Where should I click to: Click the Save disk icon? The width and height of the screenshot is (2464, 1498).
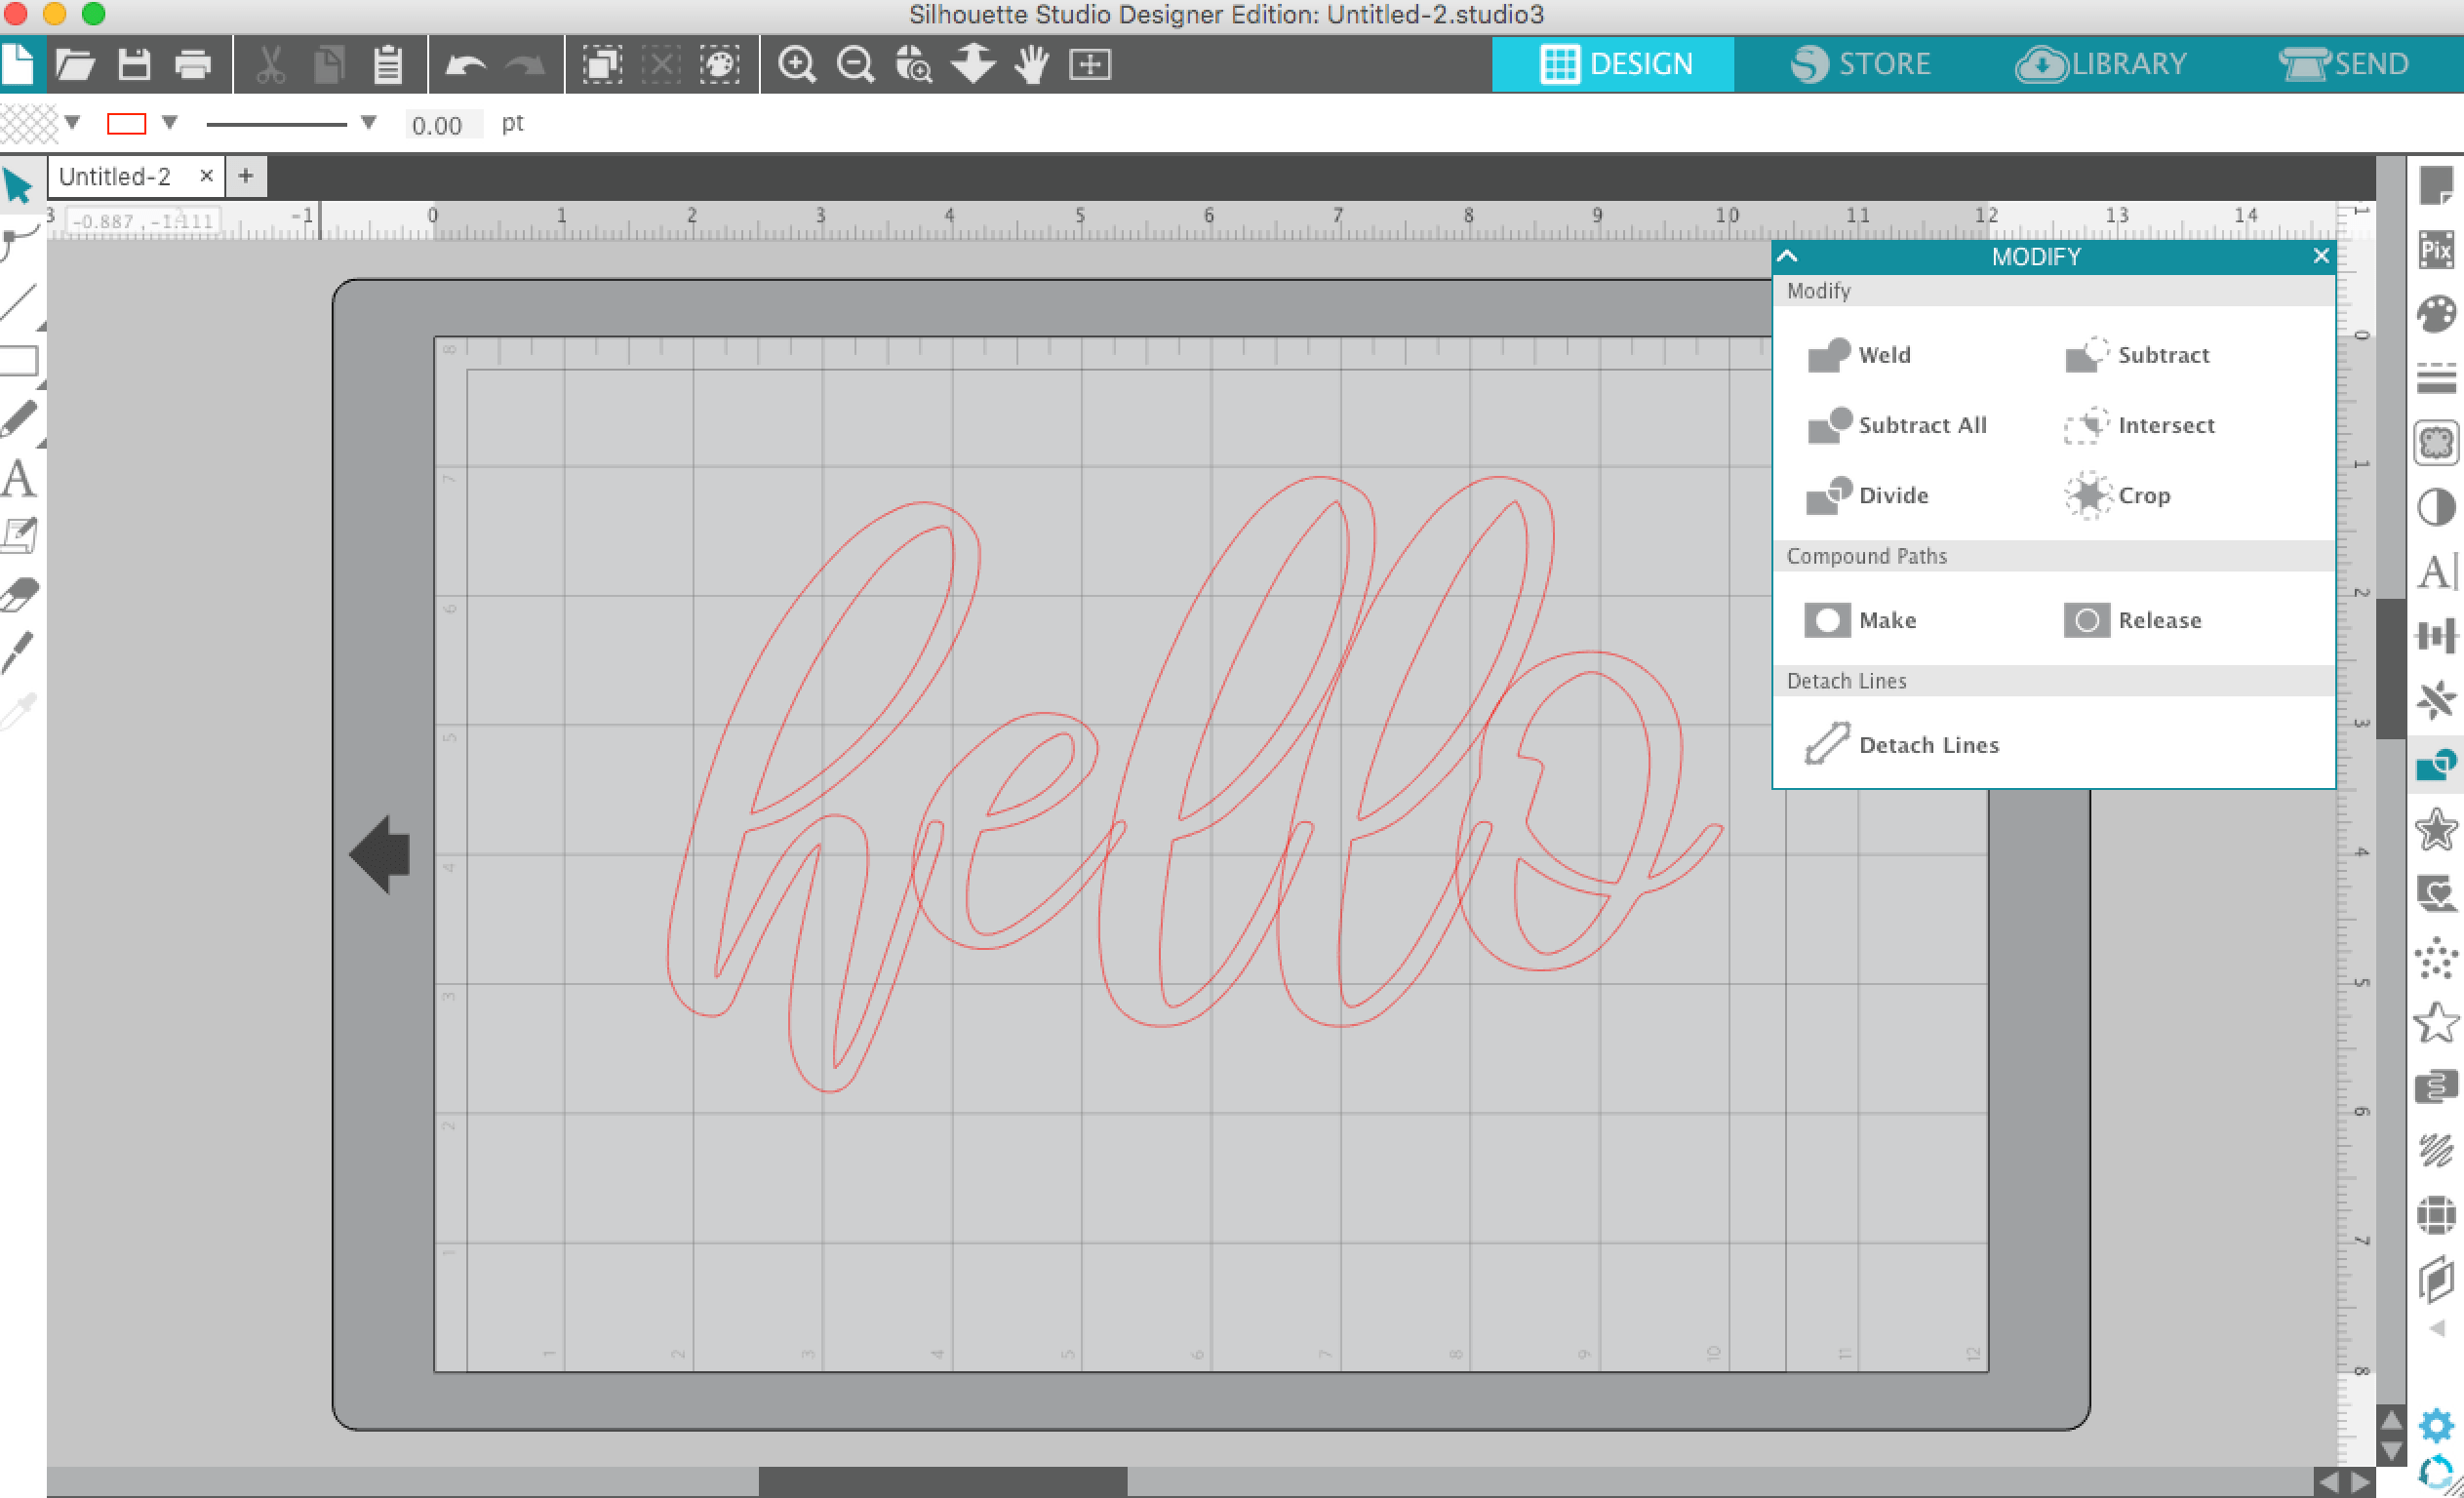point(134,65)
